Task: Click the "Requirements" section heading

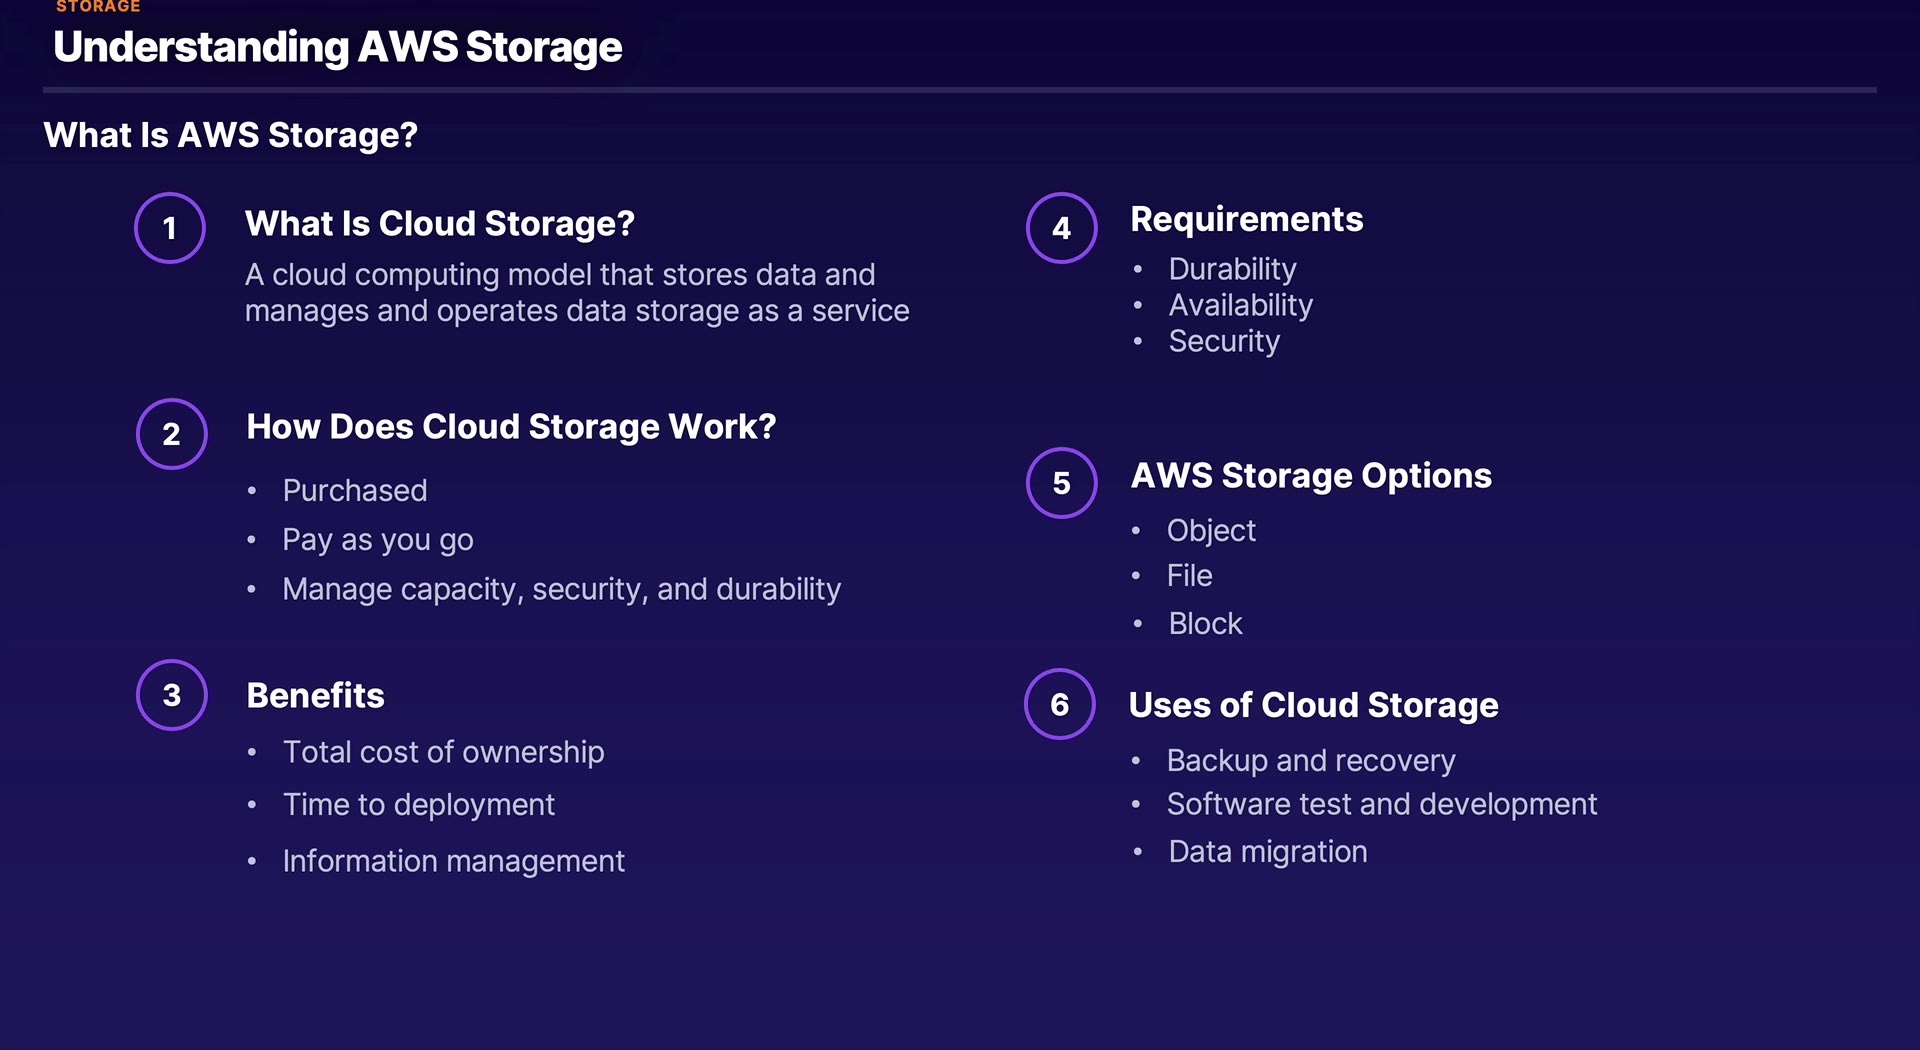Action: 1246,219
